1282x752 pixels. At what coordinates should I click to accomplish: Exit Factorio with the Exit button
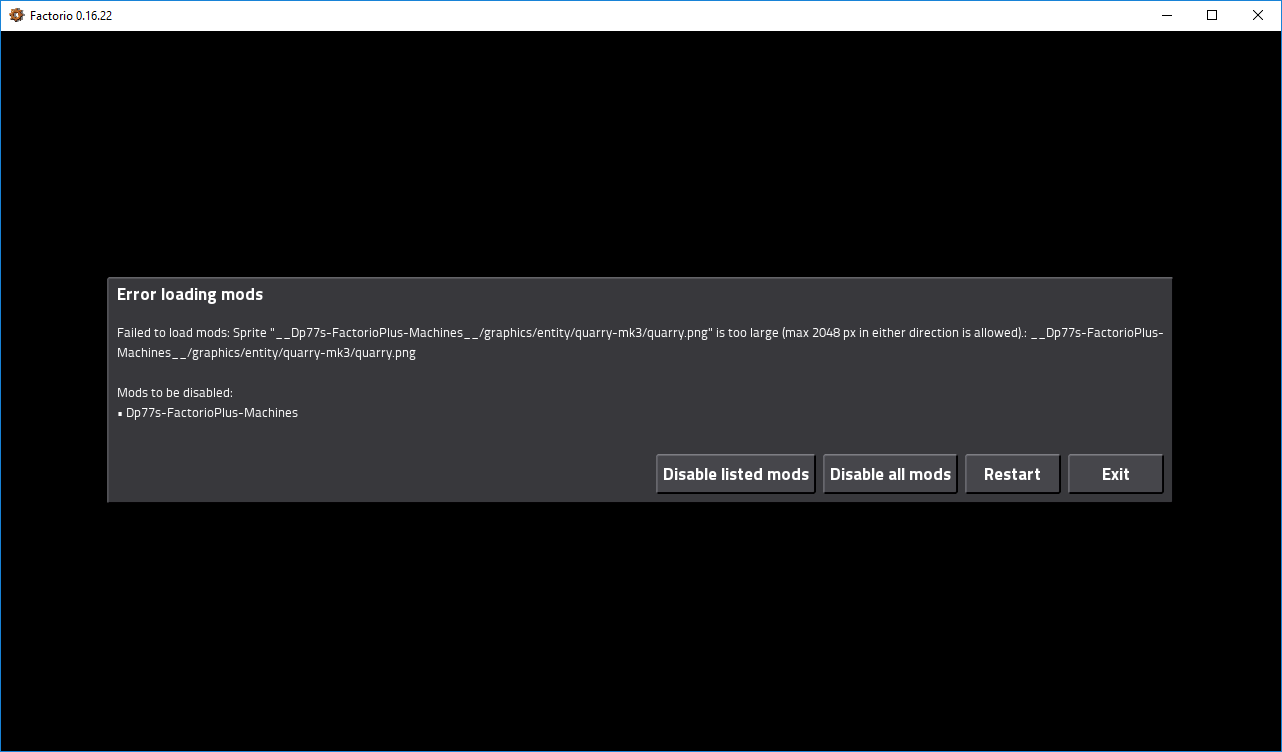coord(1115,474)
